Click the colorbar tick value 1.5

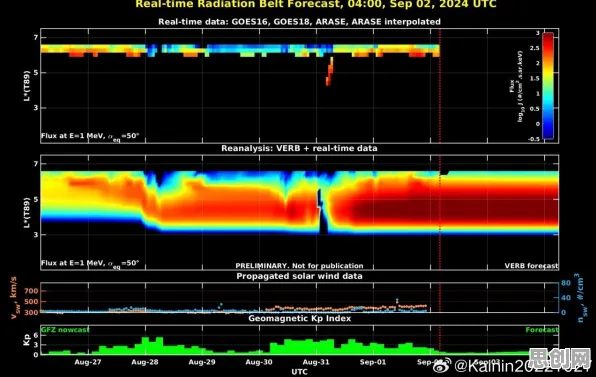pyautogui.click(x=534, y=78)
